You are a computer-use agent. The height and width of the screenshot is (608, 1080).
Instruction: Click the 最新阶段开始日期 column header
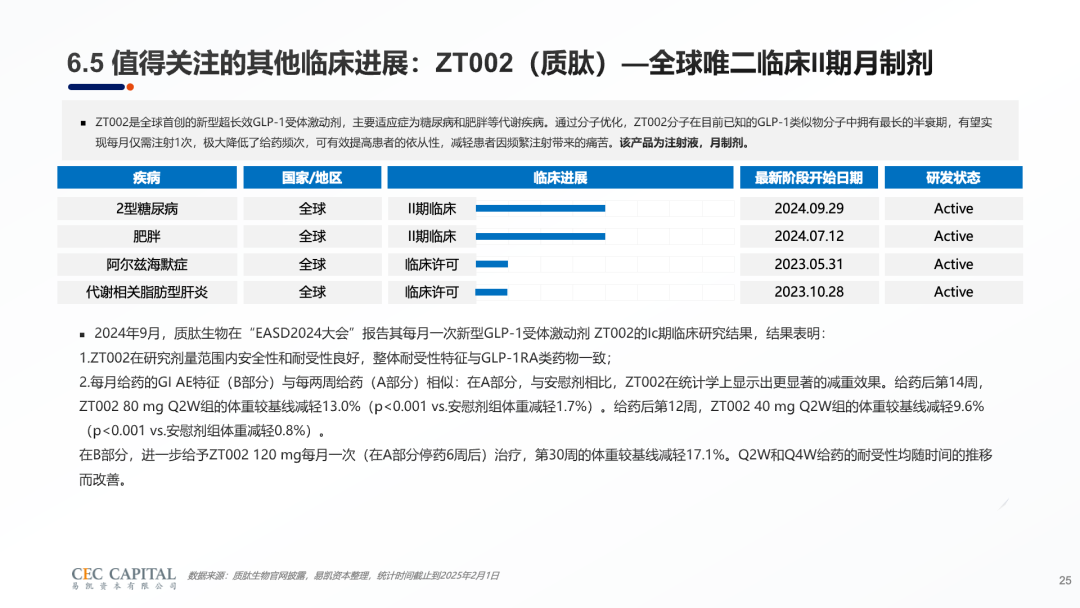pos(808,178)
